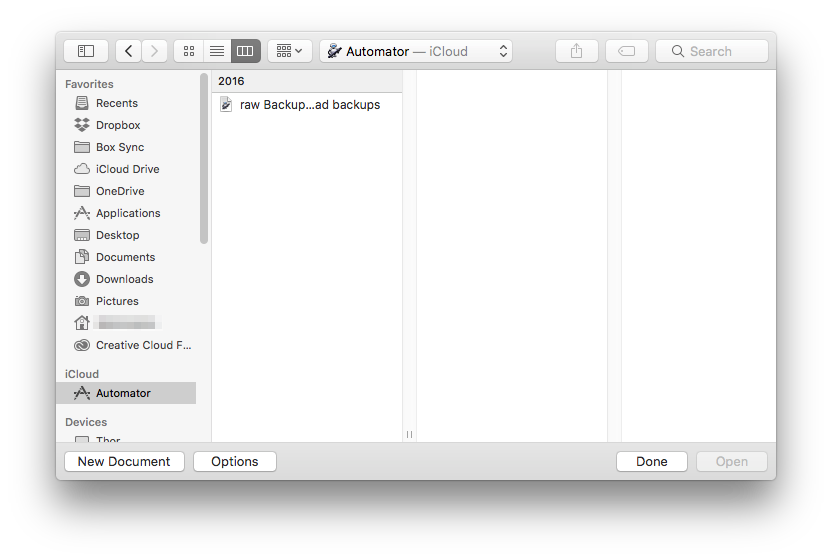
Task: Go back with the left chevron
Action: [128, 51]
